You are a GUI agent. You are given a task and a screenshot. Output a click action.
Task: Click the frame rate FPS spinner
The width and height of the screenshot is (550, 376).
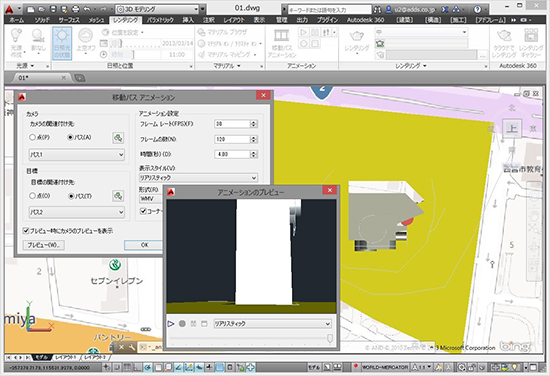tap(254, 124)
